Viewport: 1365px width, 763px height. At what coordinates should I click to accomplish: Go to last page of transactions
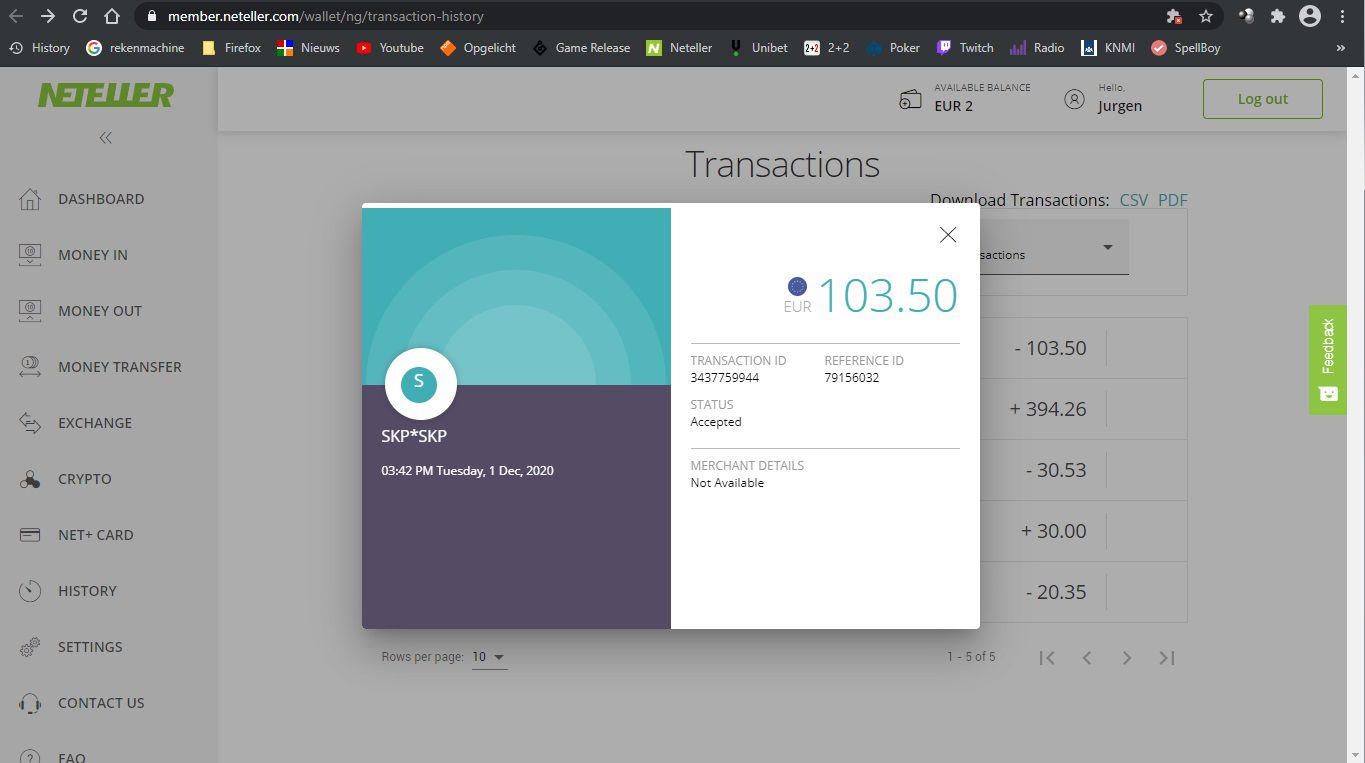[x=1167, y=657]
